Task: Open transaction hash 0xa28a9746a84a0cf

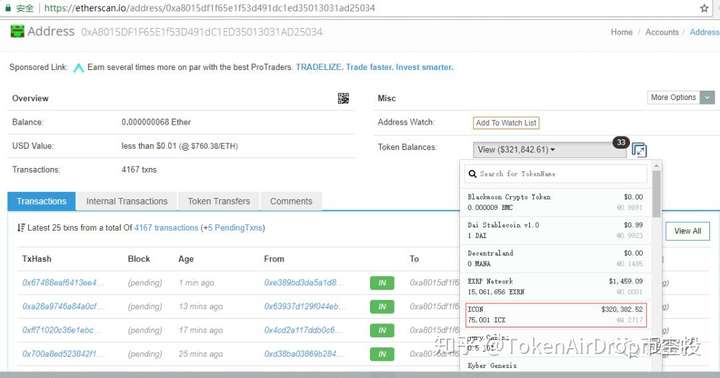Action: coord(62,306)
